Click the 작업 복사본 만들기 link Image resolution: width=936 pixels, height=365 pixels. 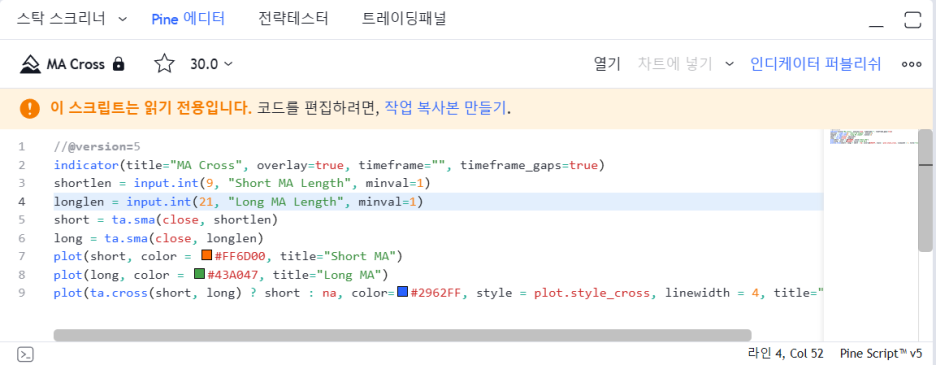445,108
